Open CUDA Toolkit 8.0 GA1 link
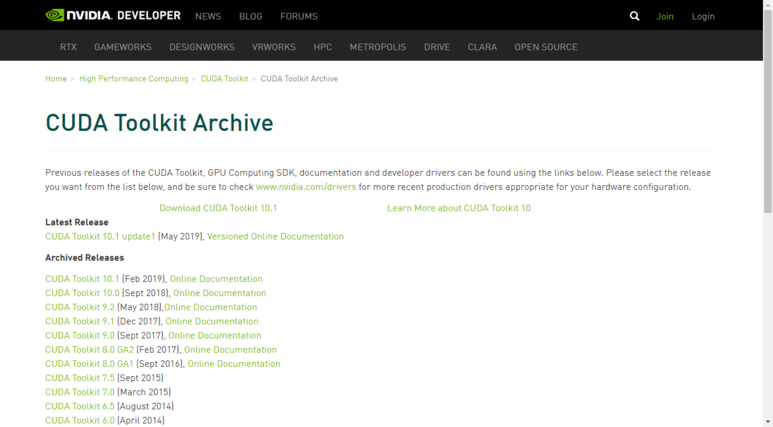The height and width of the screenshot is (427, 773). [89, 364]
